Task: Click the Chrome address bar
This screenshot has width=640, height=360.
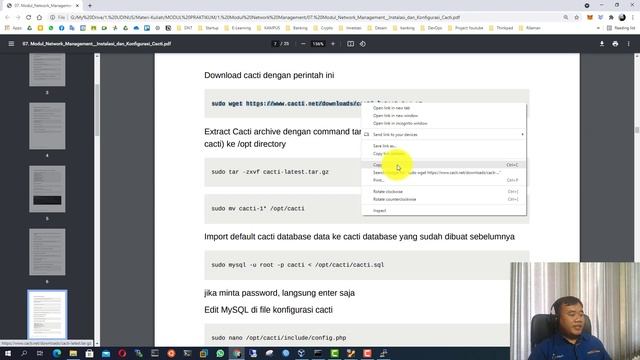Action: click(306, 18)
